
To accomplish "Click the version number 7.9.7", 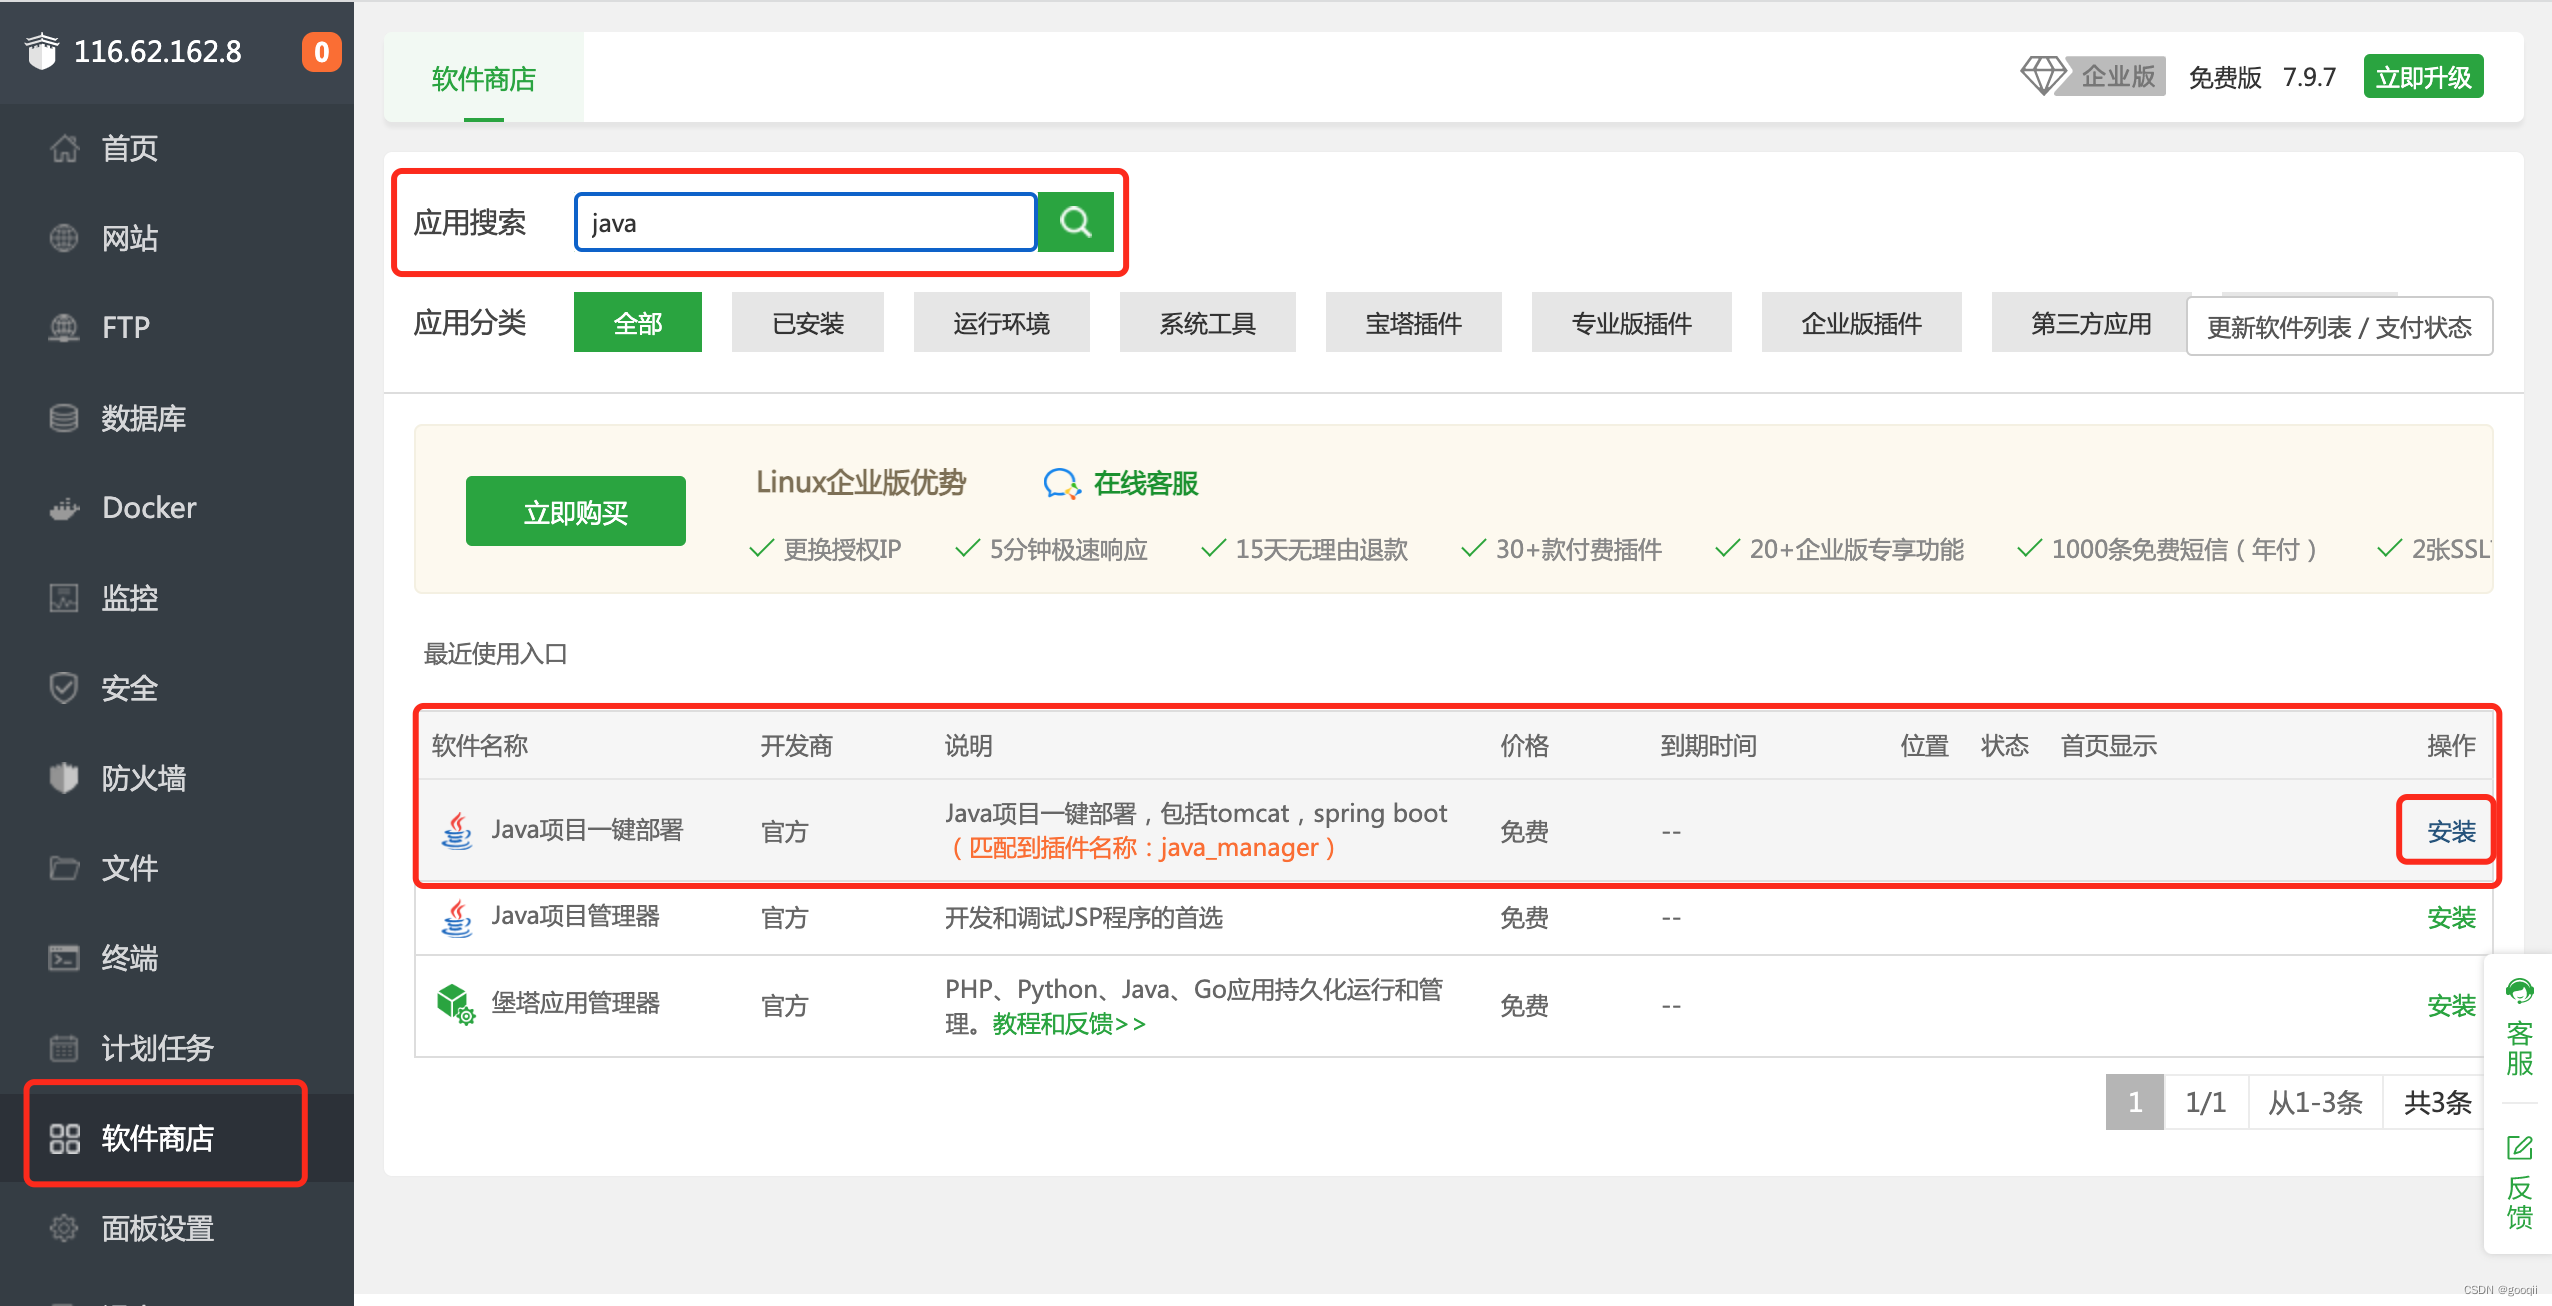I will (x=2309, y=77).
